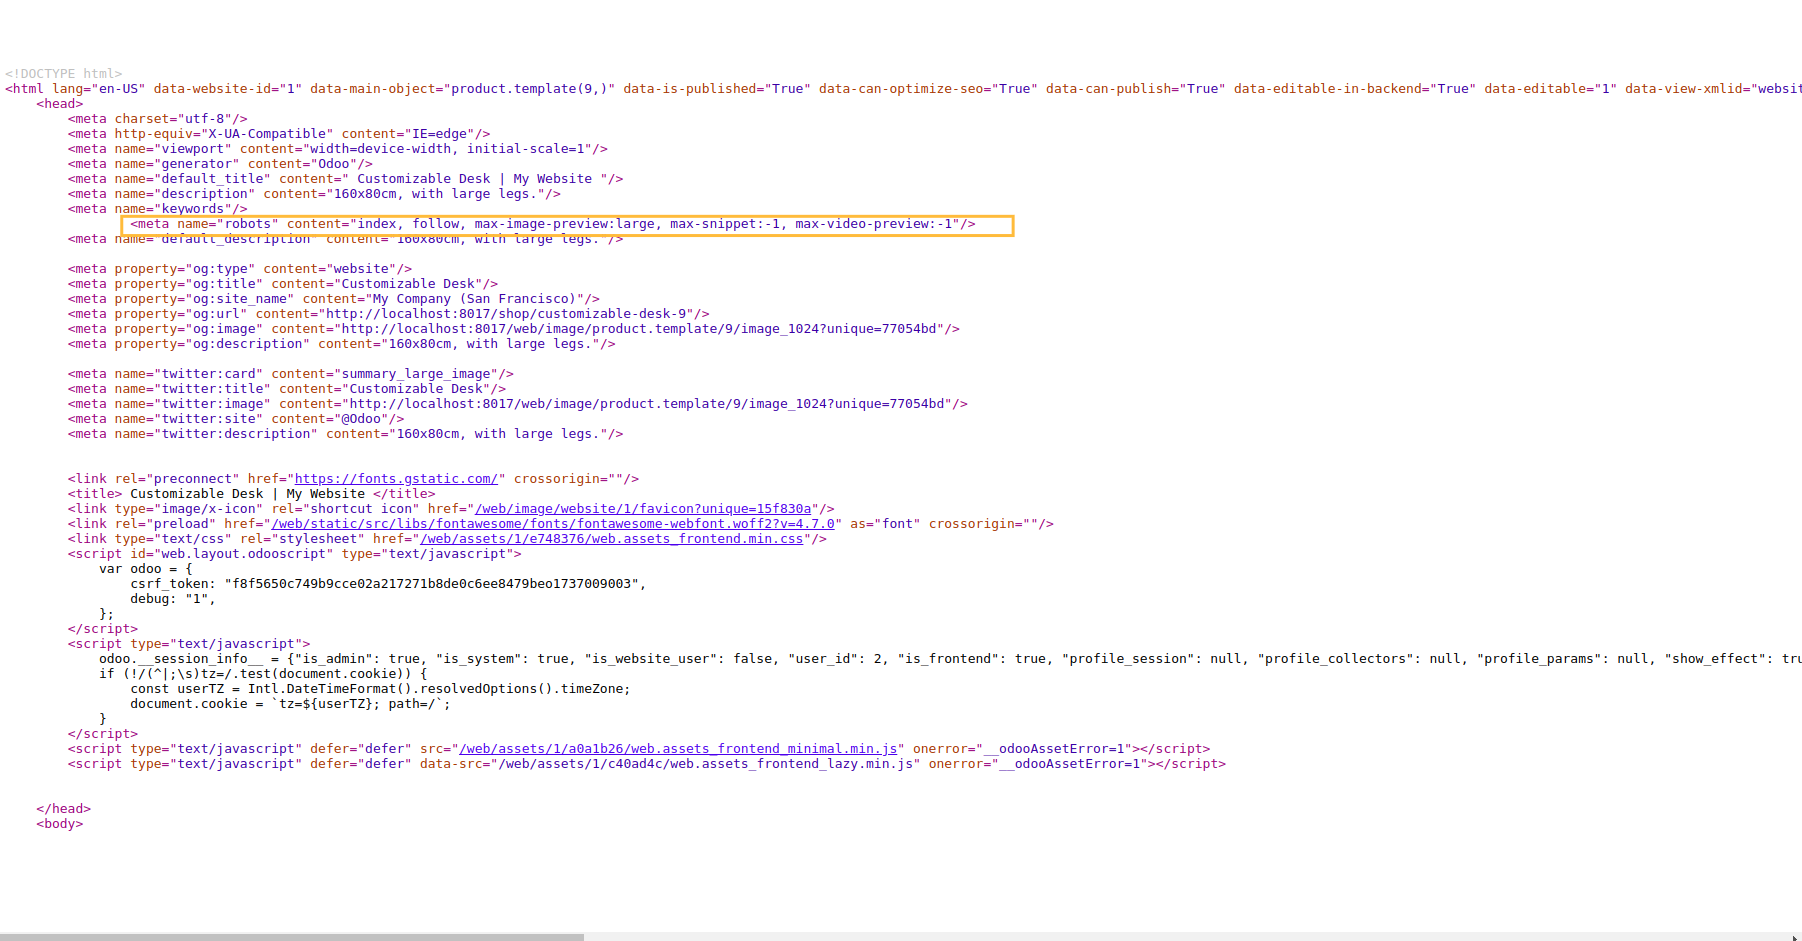Click the opening head tag
This screenshot has width=1802, height=941.
pos(60,104)
